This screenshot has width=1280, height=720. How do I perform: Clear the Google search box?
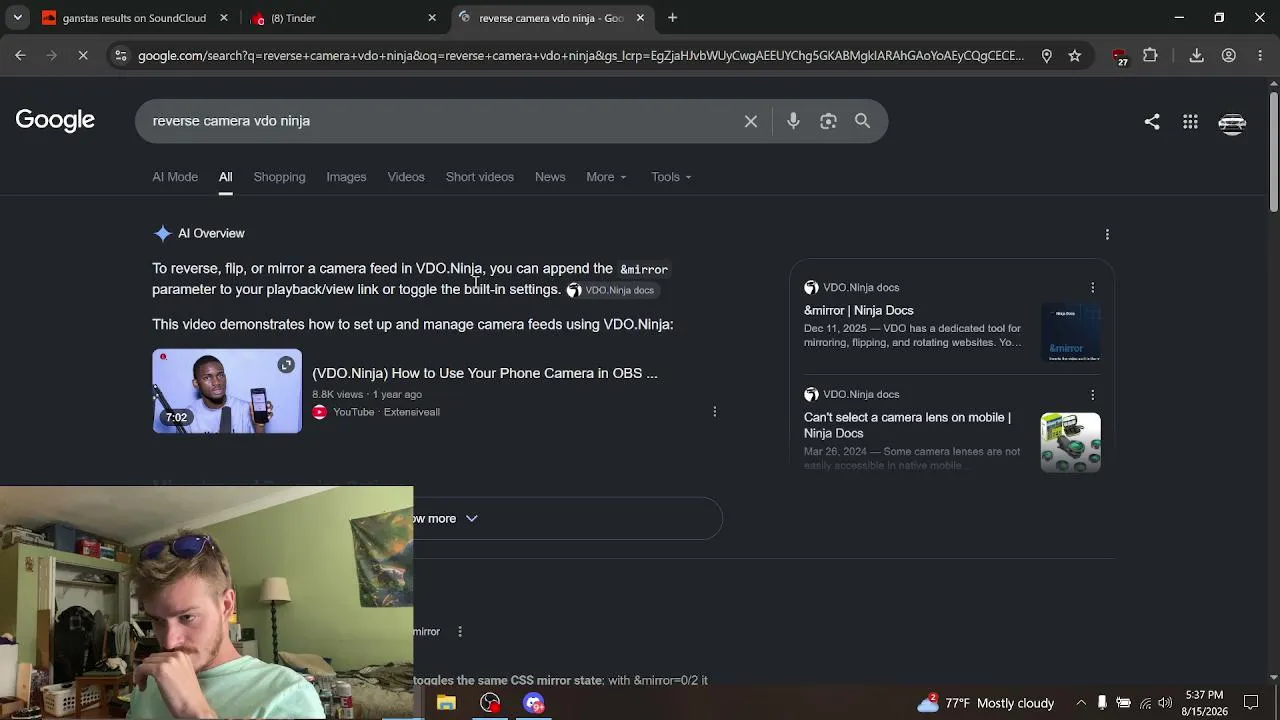coord(750,121)
